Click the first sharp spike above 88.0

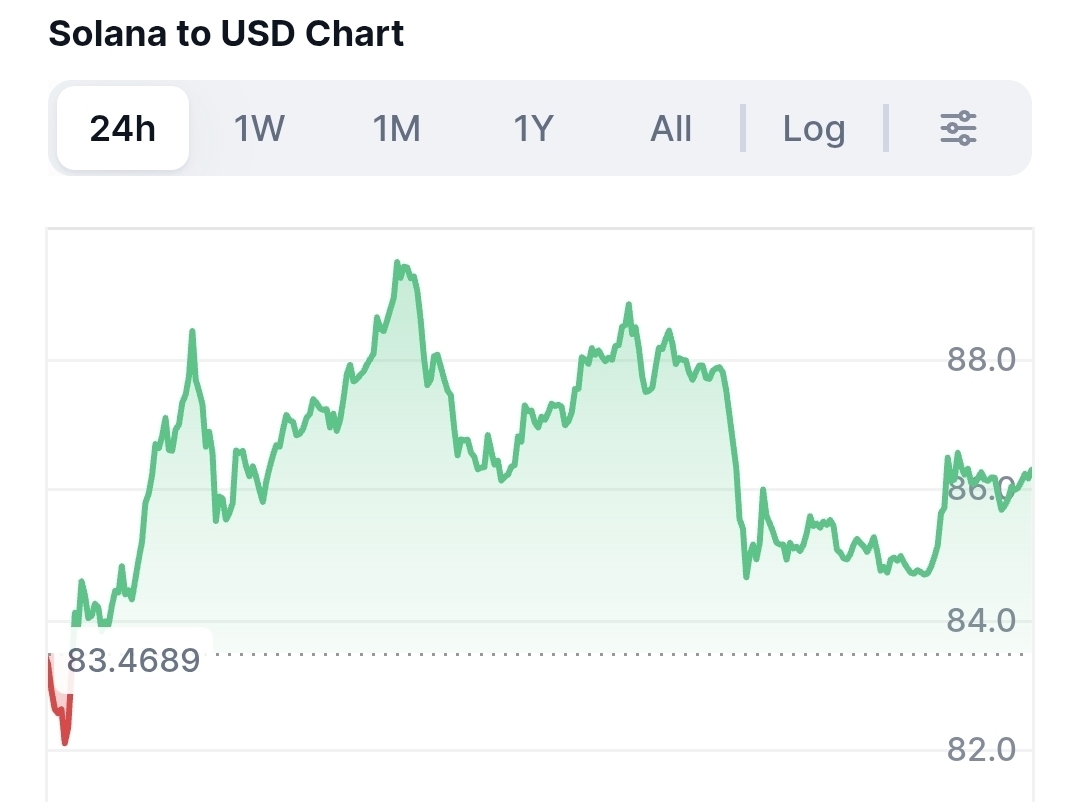click(x=192, y=331)
